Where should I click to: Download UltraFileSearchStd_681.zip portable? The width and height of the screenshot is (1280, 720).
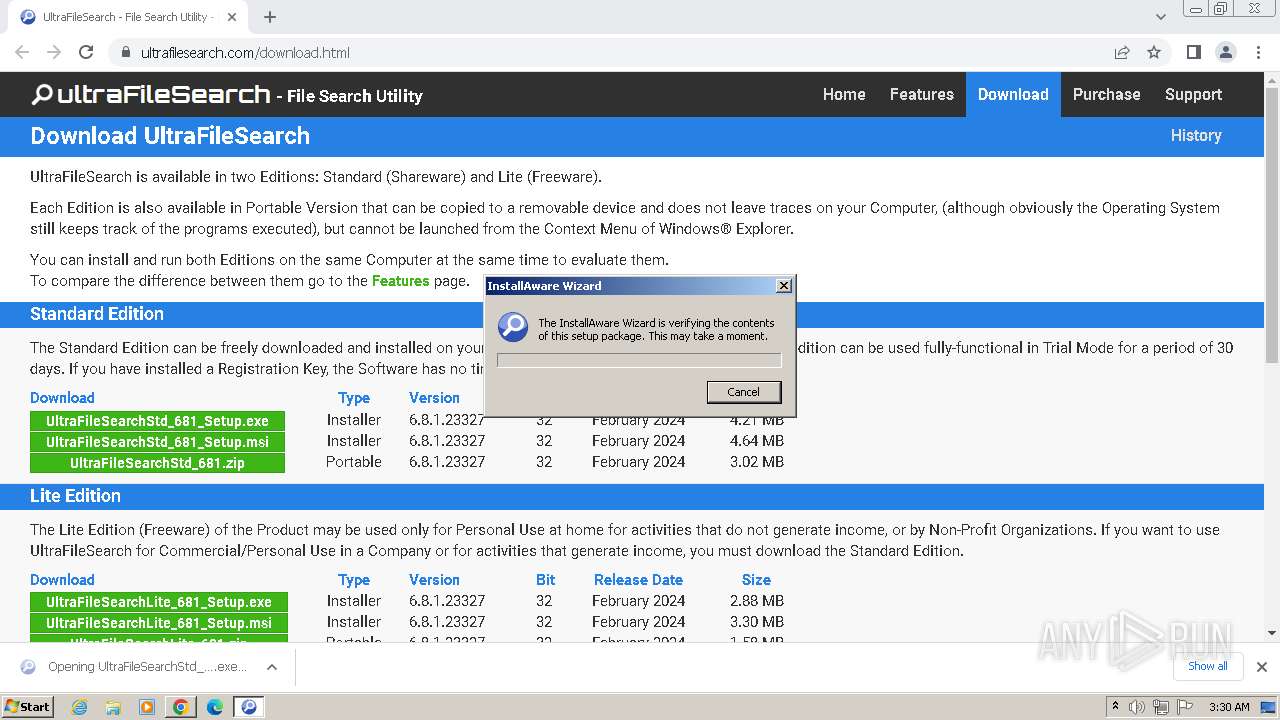157,463
